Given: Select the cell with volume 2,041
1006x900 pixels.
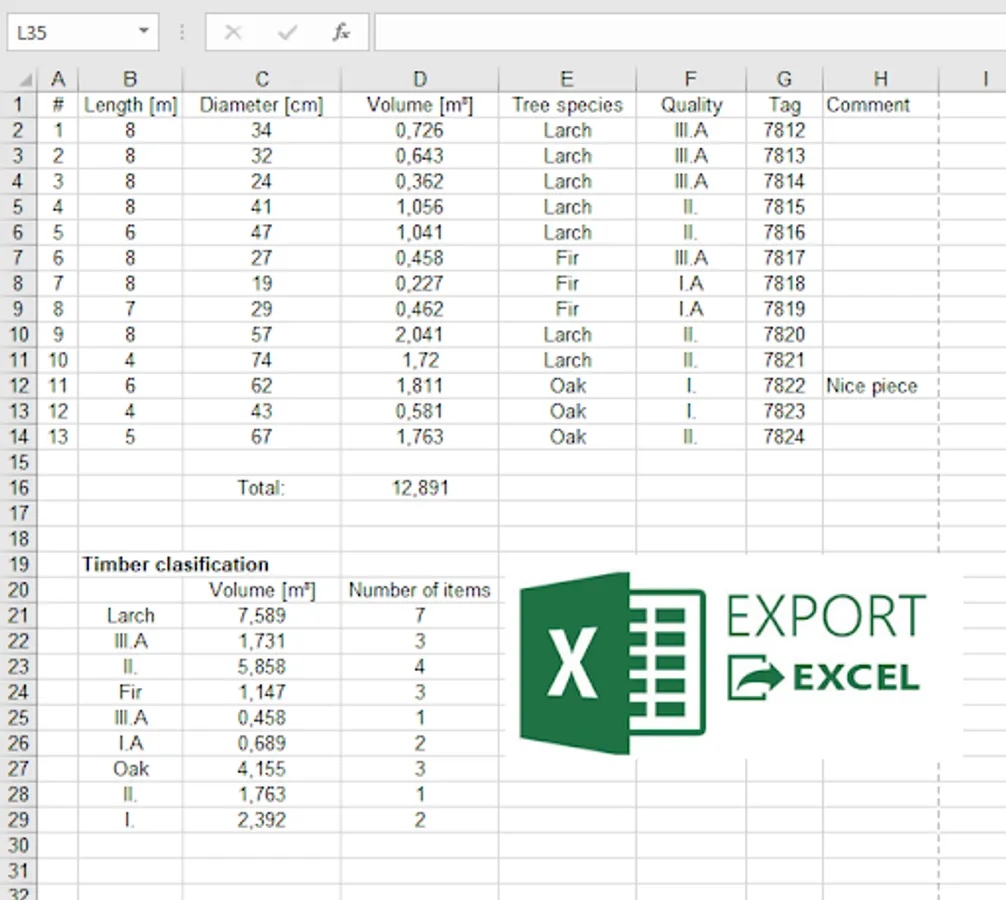Looking at the screenshot, I should tap(420, 334).
